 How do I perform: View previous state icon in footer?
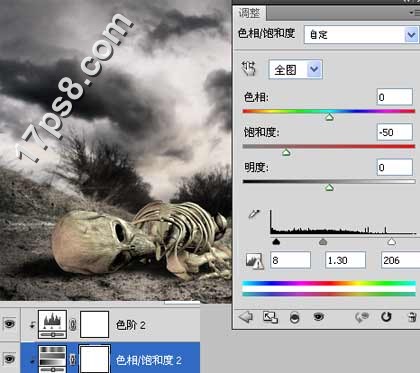coord(362,317)
